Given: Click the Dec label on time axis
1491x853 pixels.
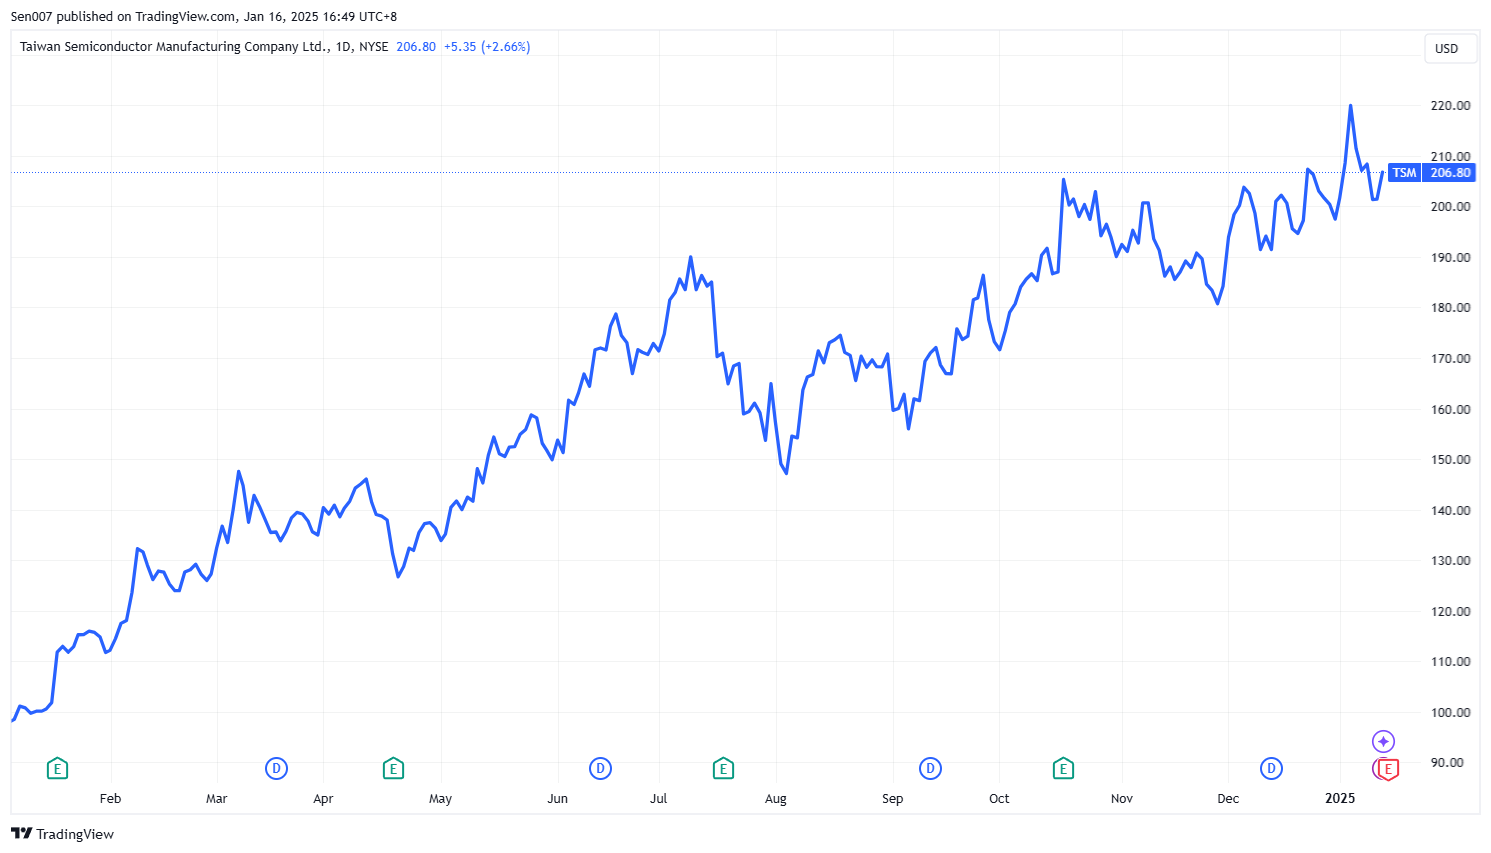Looking at the screenshot, I should pyautogui.click(x=1228, y=798).
